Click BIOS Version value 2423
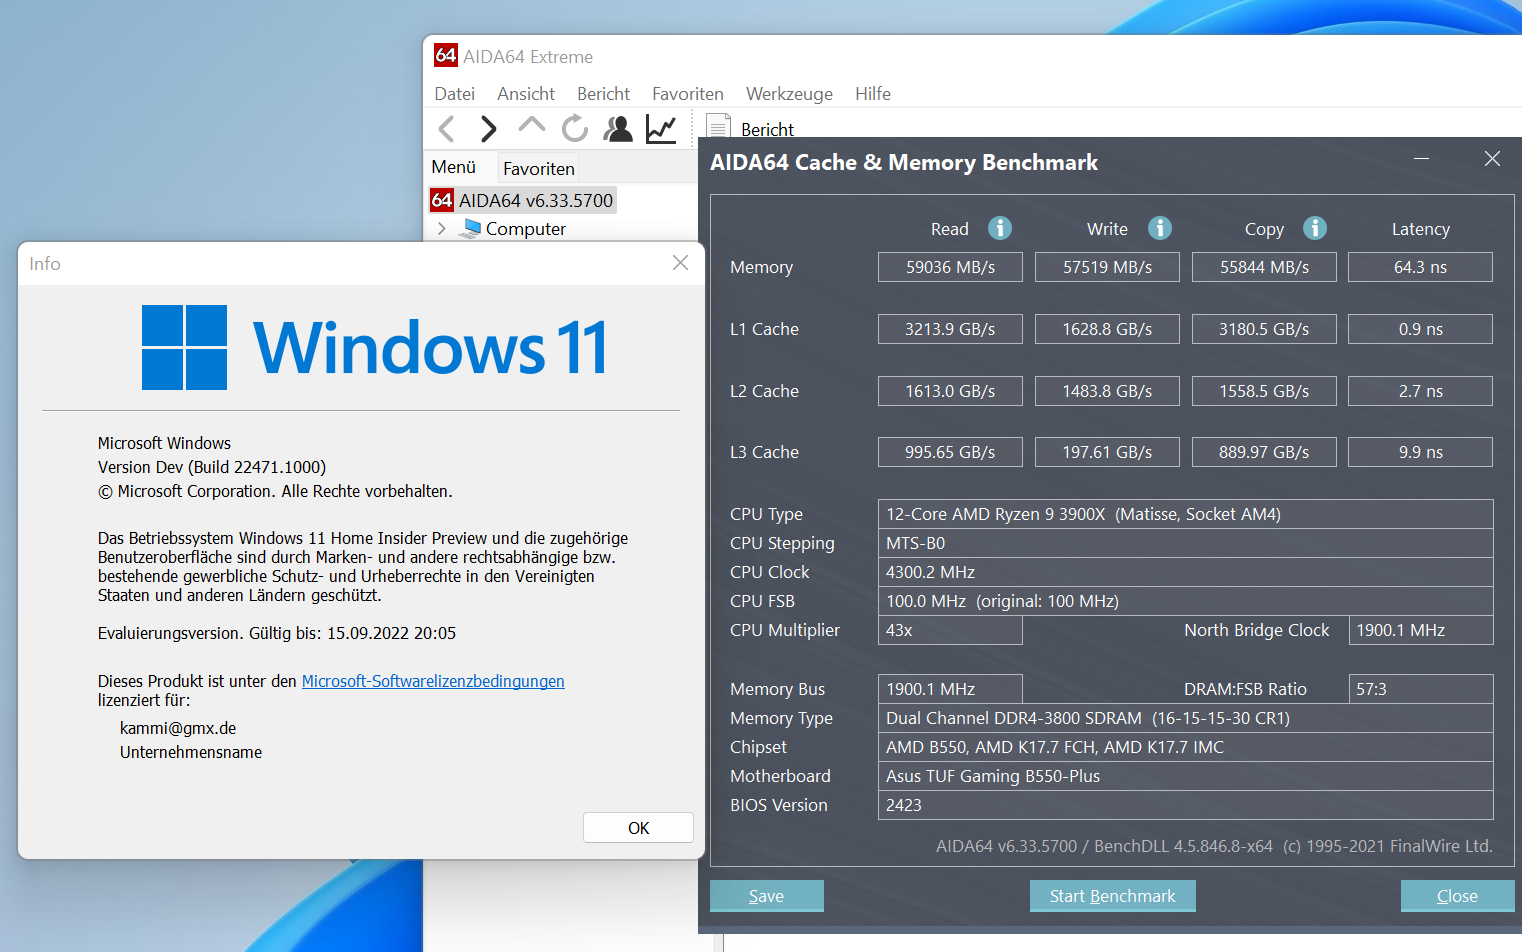Image resolution: width=1522 pixels, height=952 pixels. pyautogui.click(x=1185, y=805)
